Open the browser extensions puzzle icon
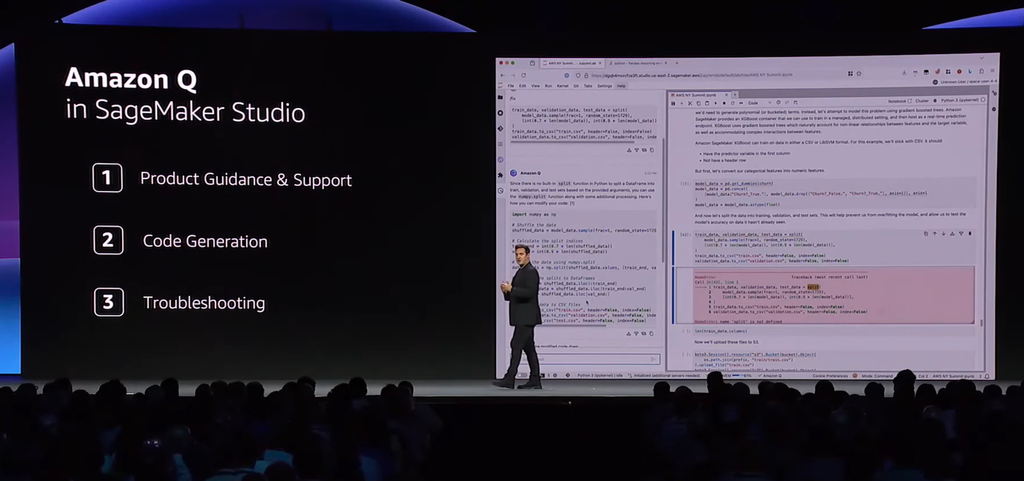Image resolution: width=1024 pixels, height=481 pixels. pos(982,72)
